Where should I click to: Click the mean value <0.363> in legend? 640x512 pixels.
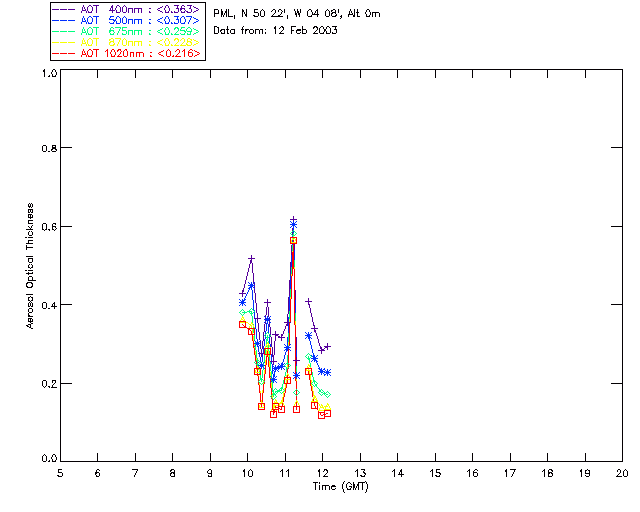tap(178, 9)
